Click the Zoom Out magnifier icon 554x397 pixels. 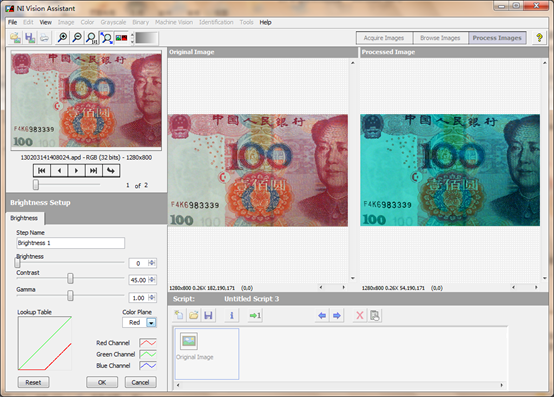tap(77, 37)
